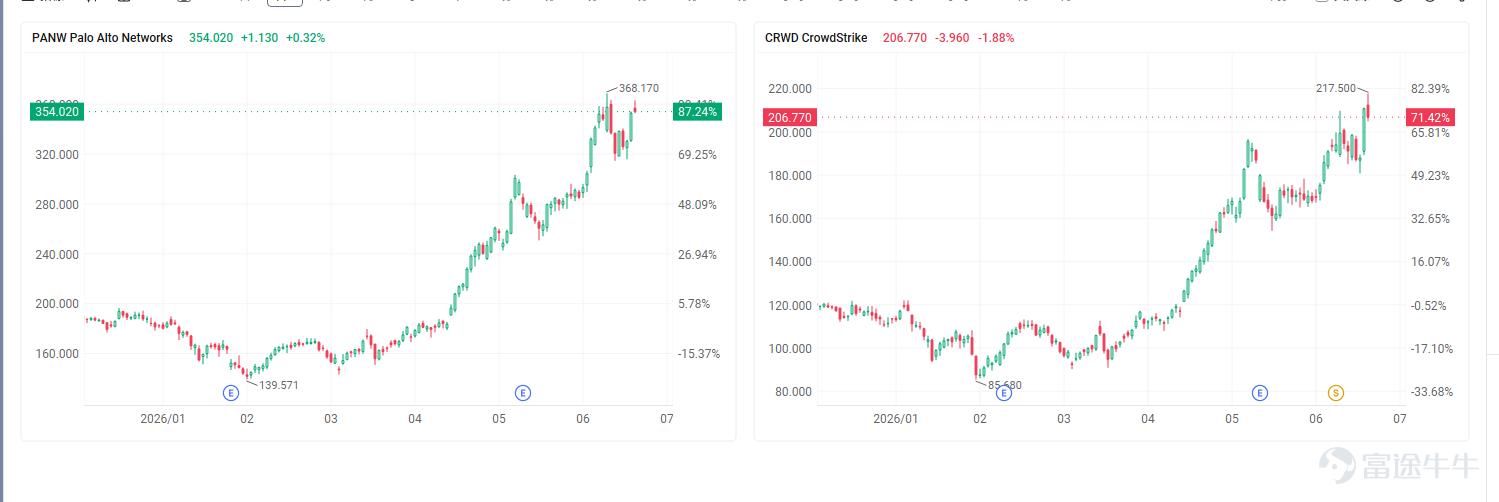Image resolution: width=1499 pixels, height=502 pixels.
Task: Click the red 71.42% percent tag
Action: [1430, 117]
